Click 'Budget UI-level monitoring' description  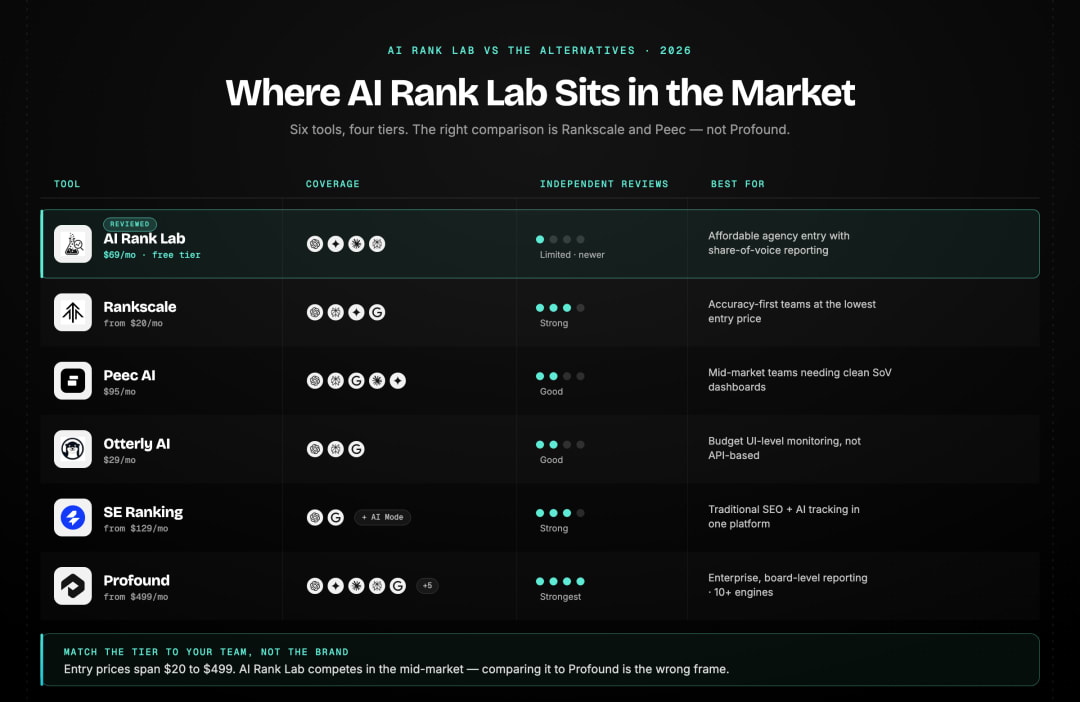click(785, 448)
